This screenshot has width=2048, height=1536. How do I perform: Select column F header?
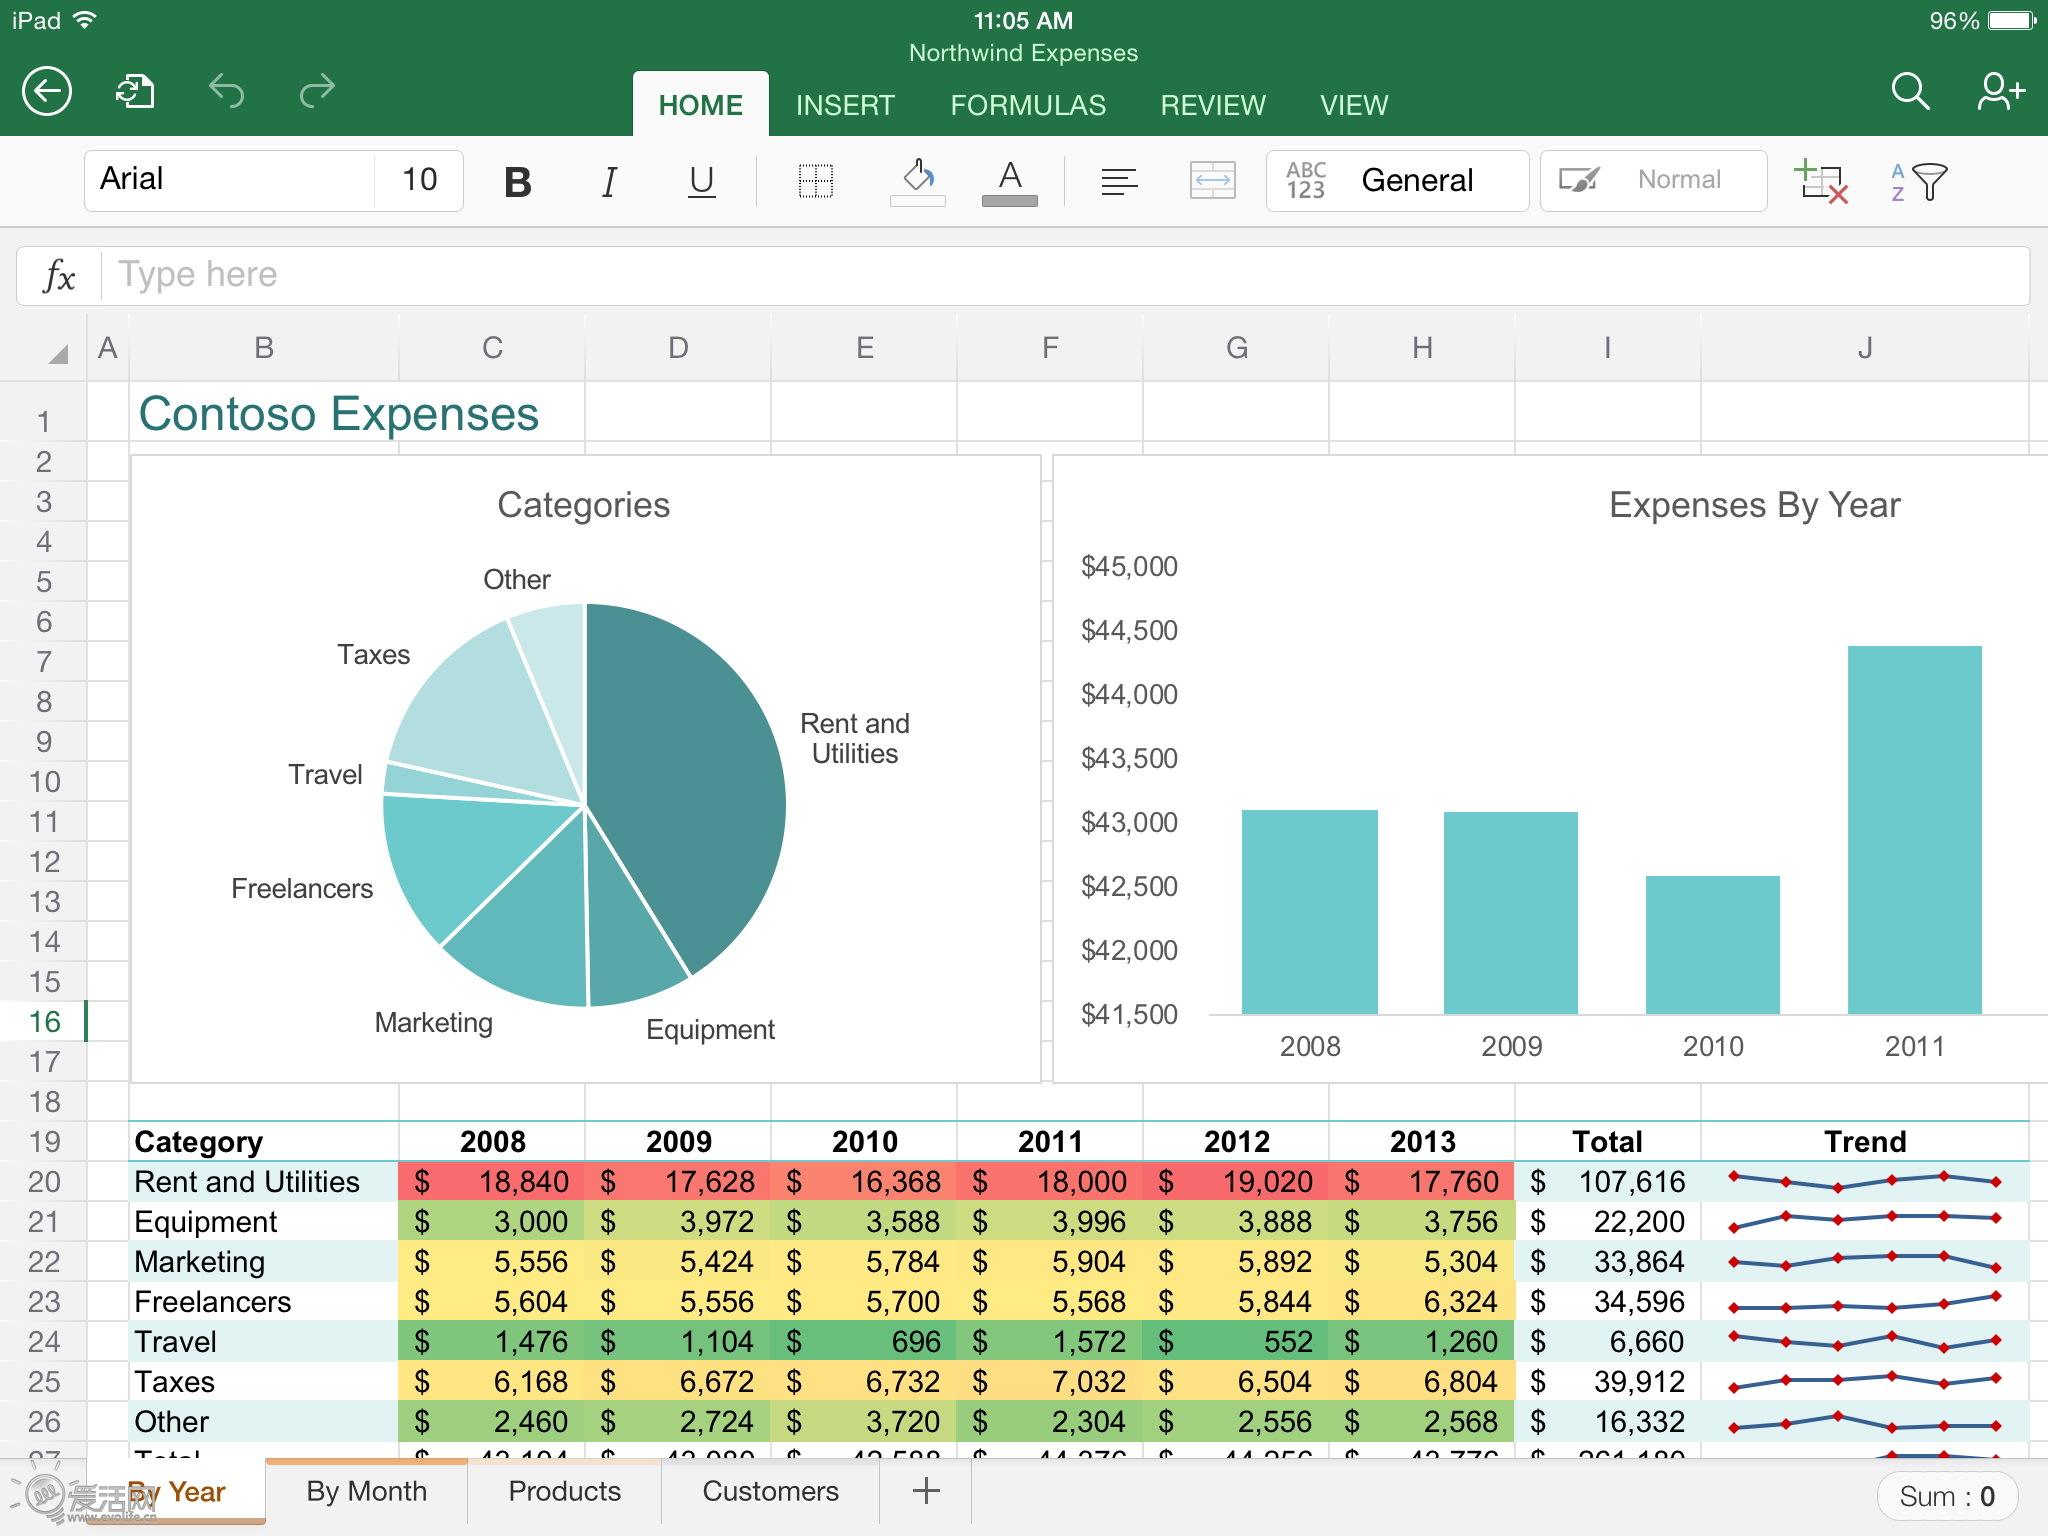1049,347
